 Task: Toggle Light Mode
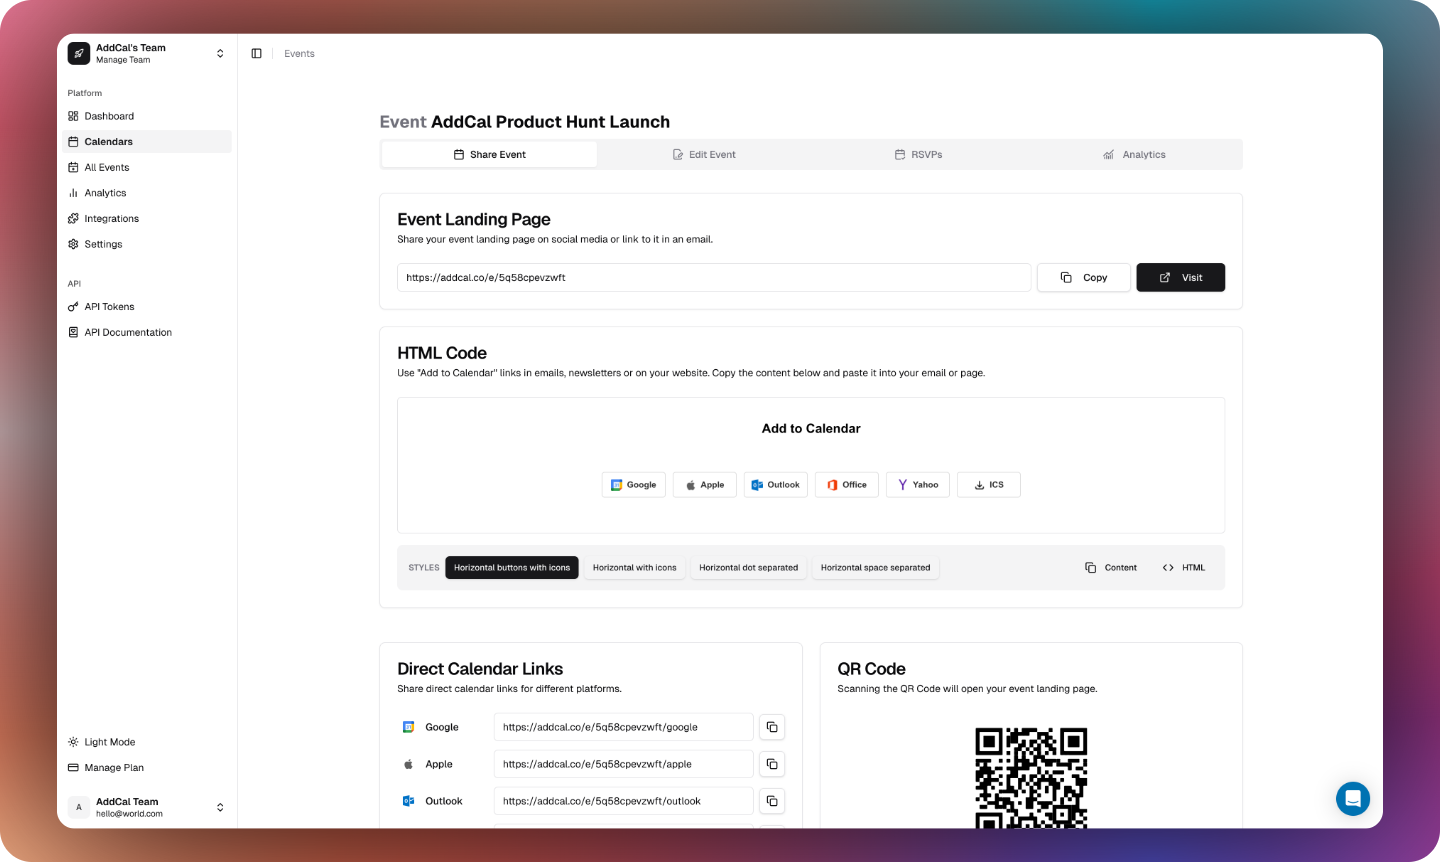(x=147, y=742)
